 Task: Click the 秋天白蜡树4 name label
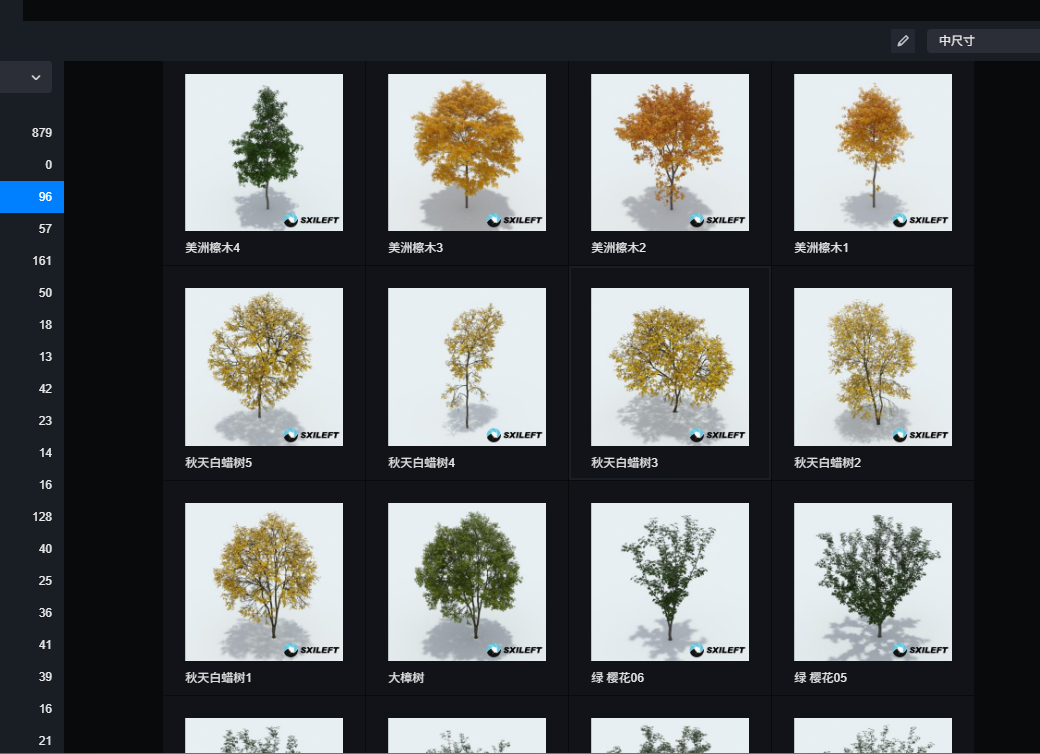pos(421,463)
